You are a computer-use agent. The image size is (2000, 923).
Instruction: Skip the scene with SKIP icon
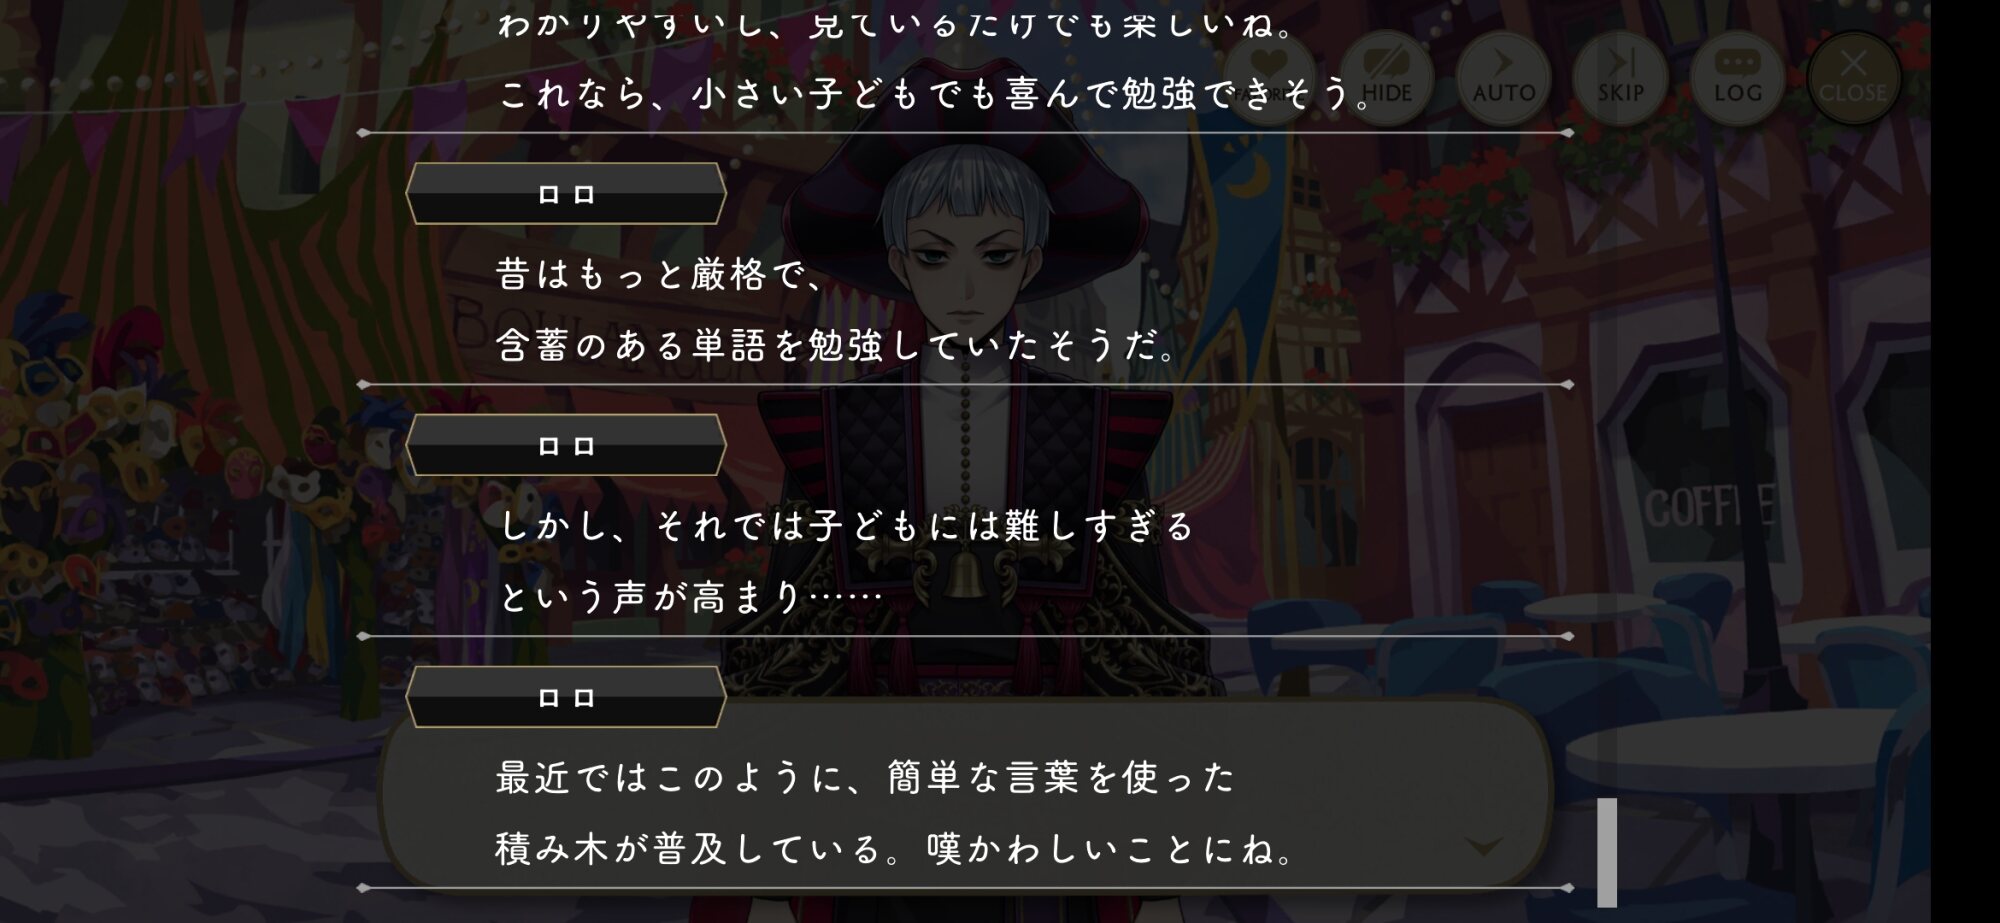pyautogui.click(x=1620, y=78)
